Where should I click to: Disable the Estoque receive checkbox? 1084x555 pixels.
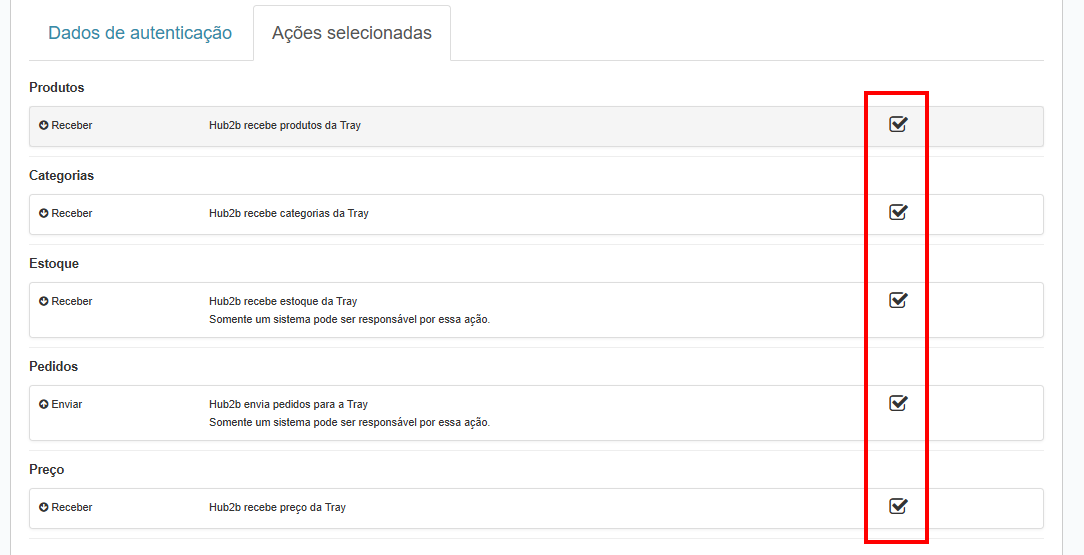[x=898, y=300]
